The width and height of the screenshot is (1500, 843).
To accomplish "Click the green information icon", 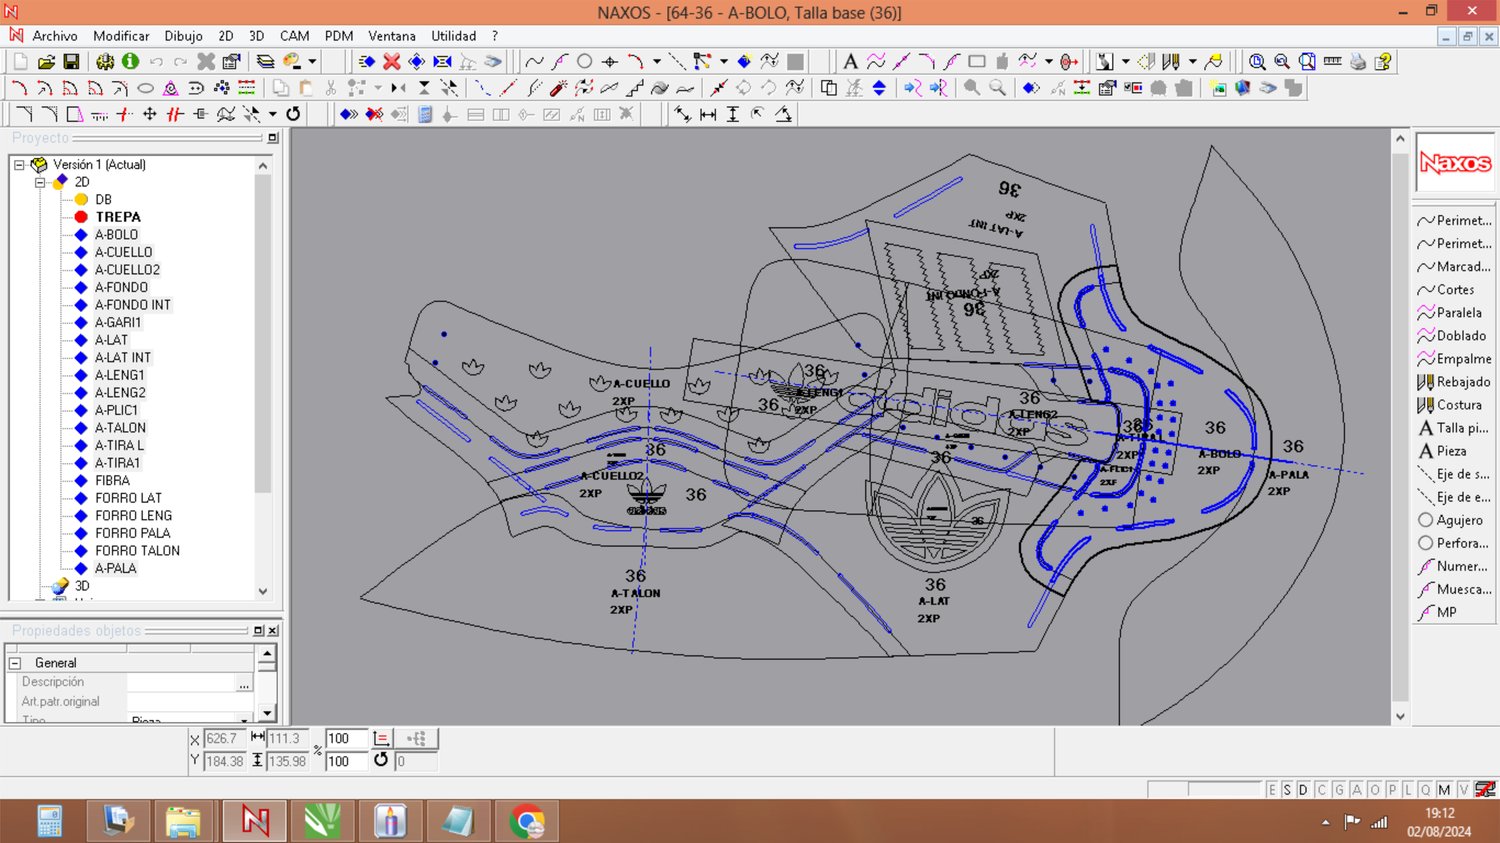I will tap(130, 62).
